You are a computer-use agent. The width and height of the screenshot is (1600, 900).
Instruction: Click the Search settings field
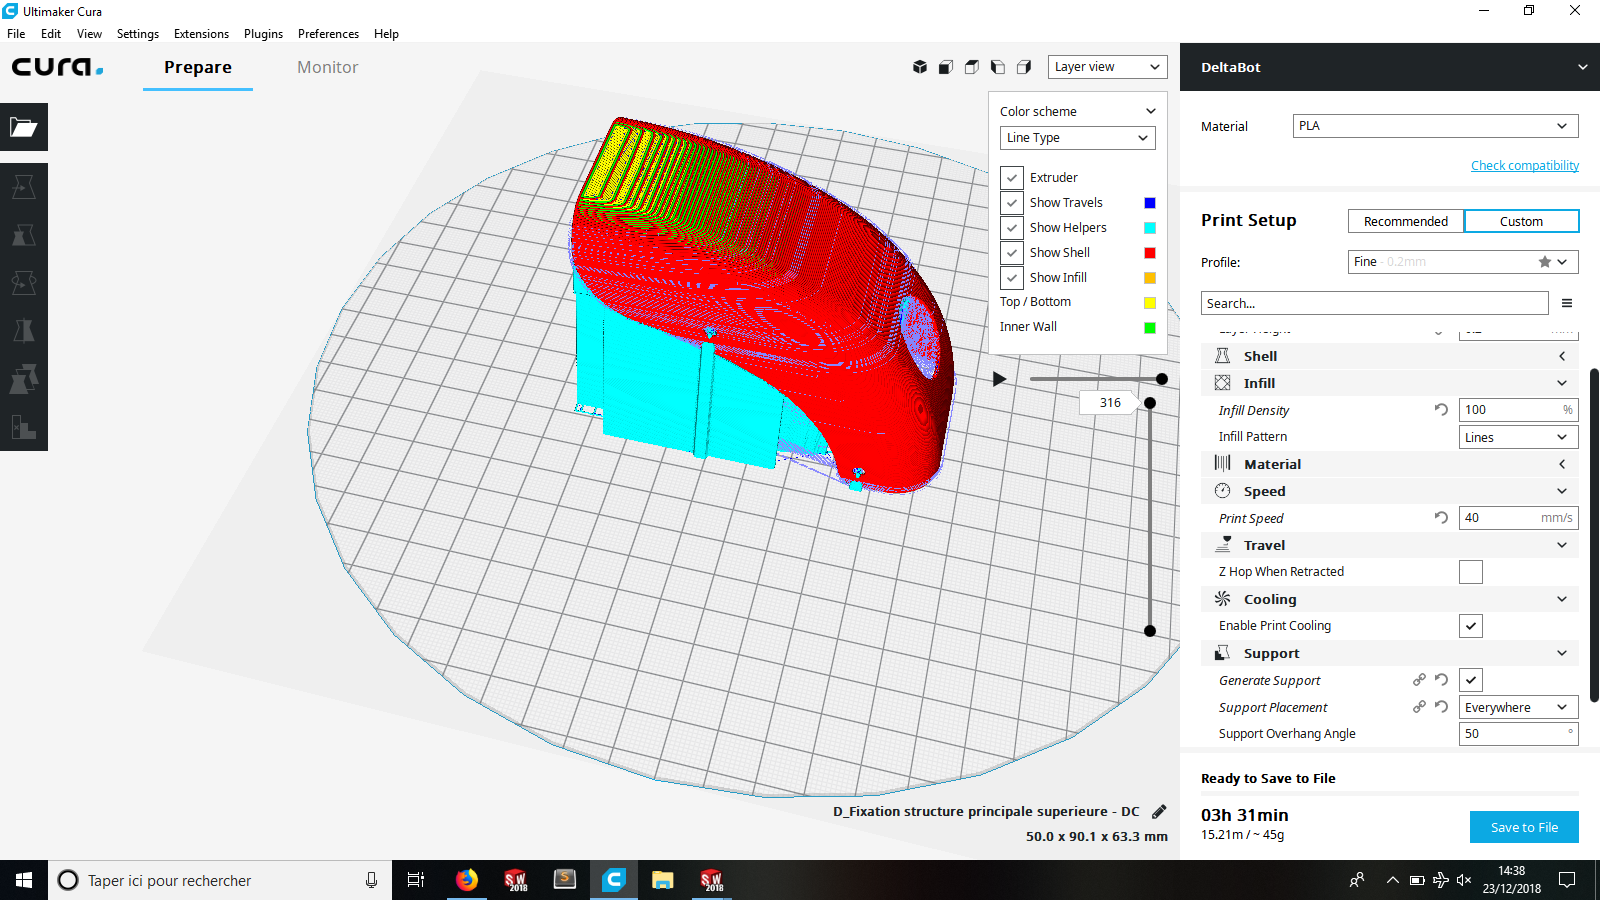(1375, 303)
